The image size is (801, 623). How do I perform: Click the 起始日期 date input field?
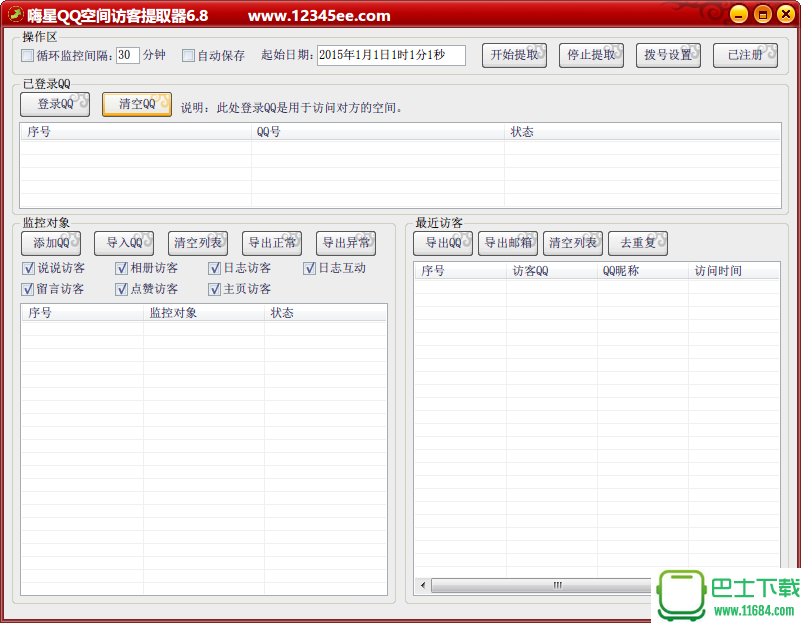(390, 55)
